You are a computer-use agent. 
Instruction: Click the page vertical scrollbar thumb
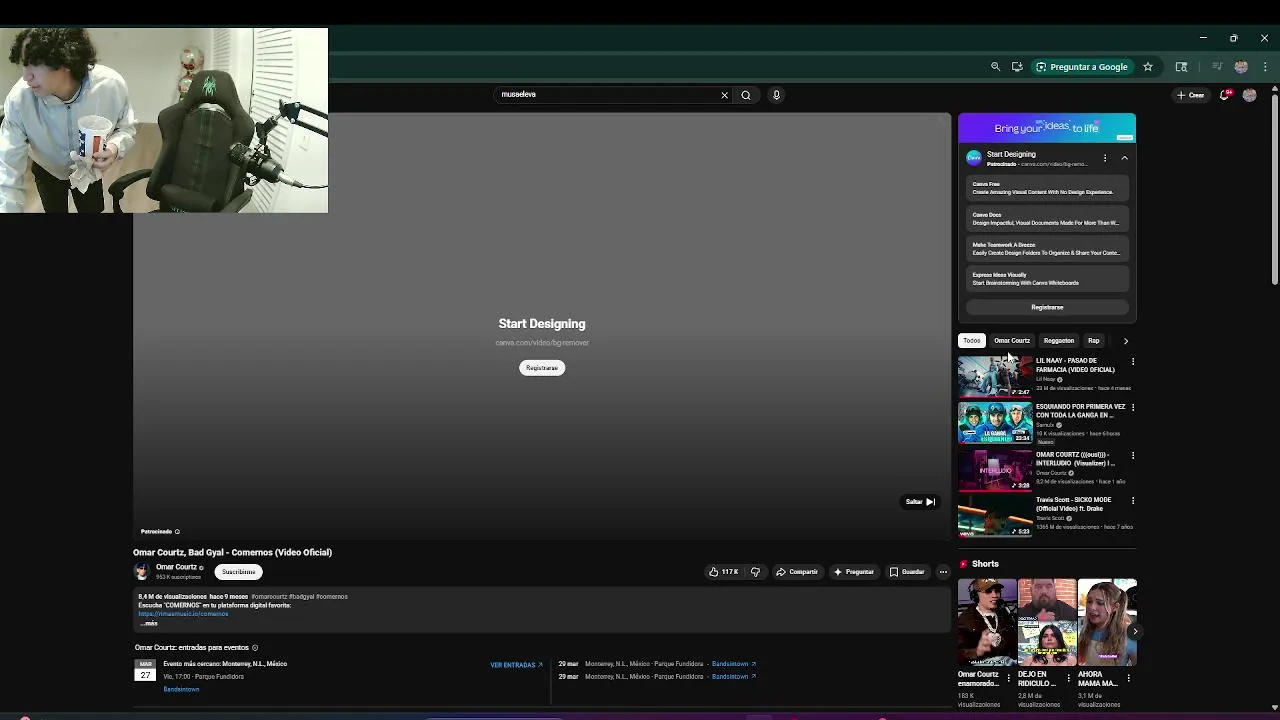coord(1275,189)
